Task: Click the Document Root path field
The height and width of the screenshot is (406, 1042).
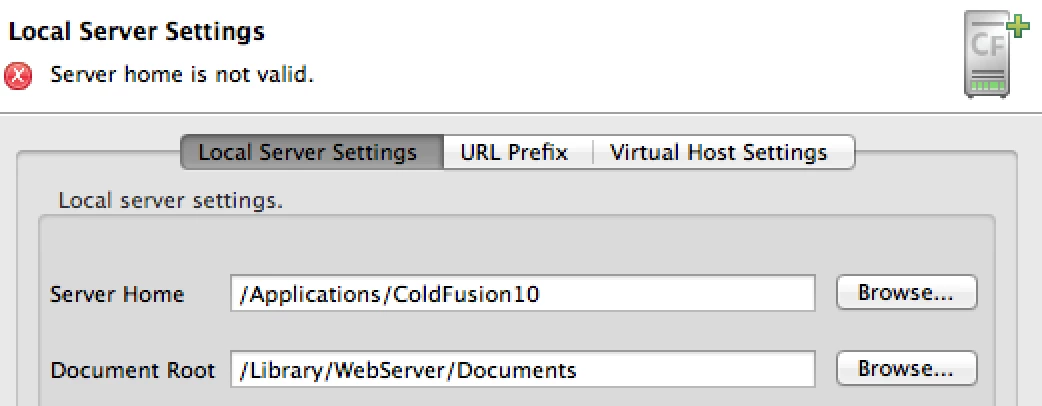Action: pyautogui.click(x=523, y=369)
